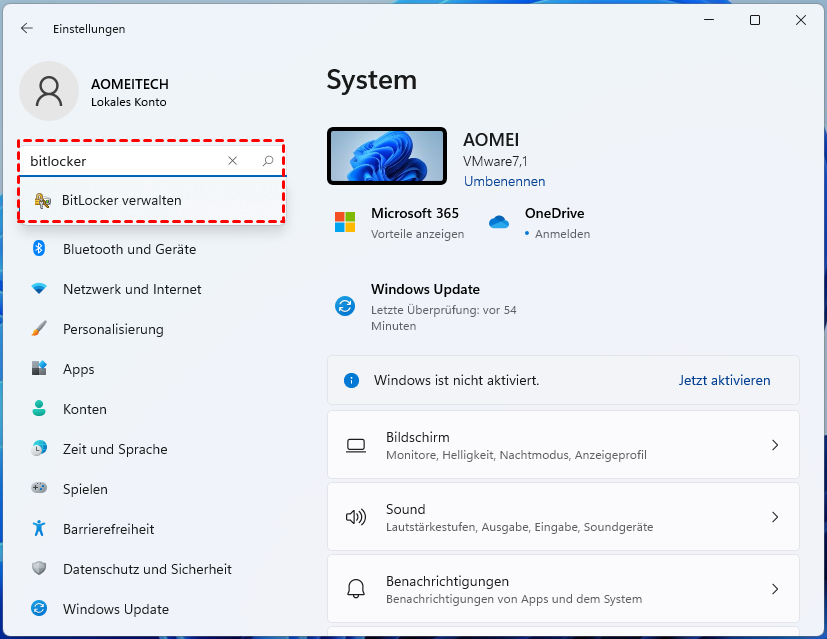Open the Sound settings card
This screenshot has height=639, width=827.
point(563,517)
